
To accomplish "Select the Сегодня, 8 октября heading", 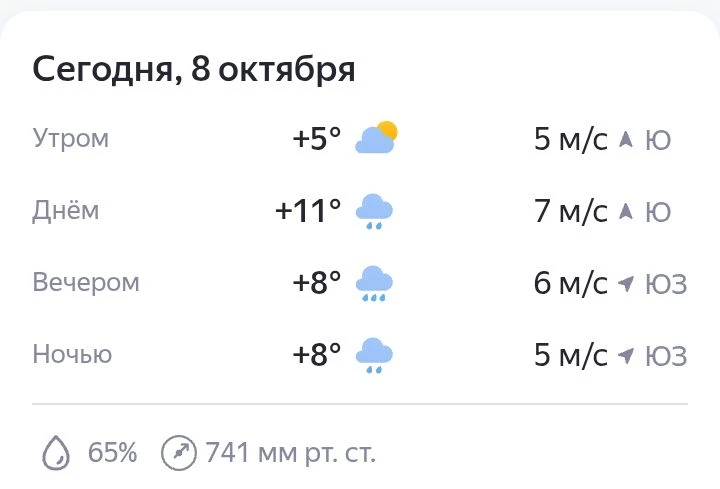I will pyautogui.click(x=194, y=70).
